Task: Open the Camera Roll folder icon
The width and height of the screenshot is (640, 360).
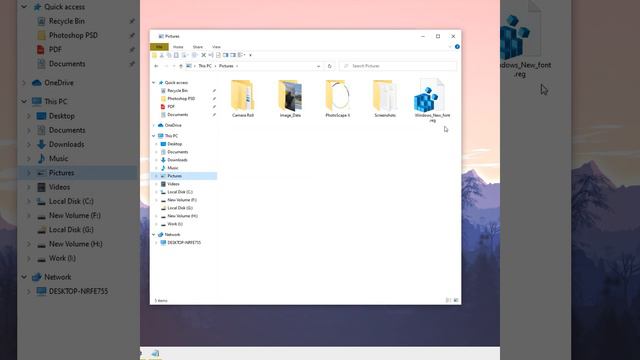Action: tap(242, 96)
